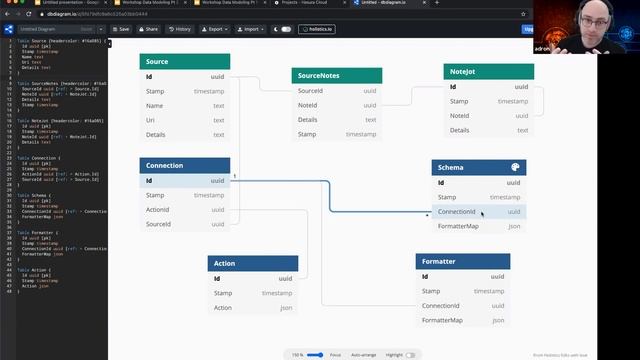
Task: Open a new browser tab
Action: [437, 3]
